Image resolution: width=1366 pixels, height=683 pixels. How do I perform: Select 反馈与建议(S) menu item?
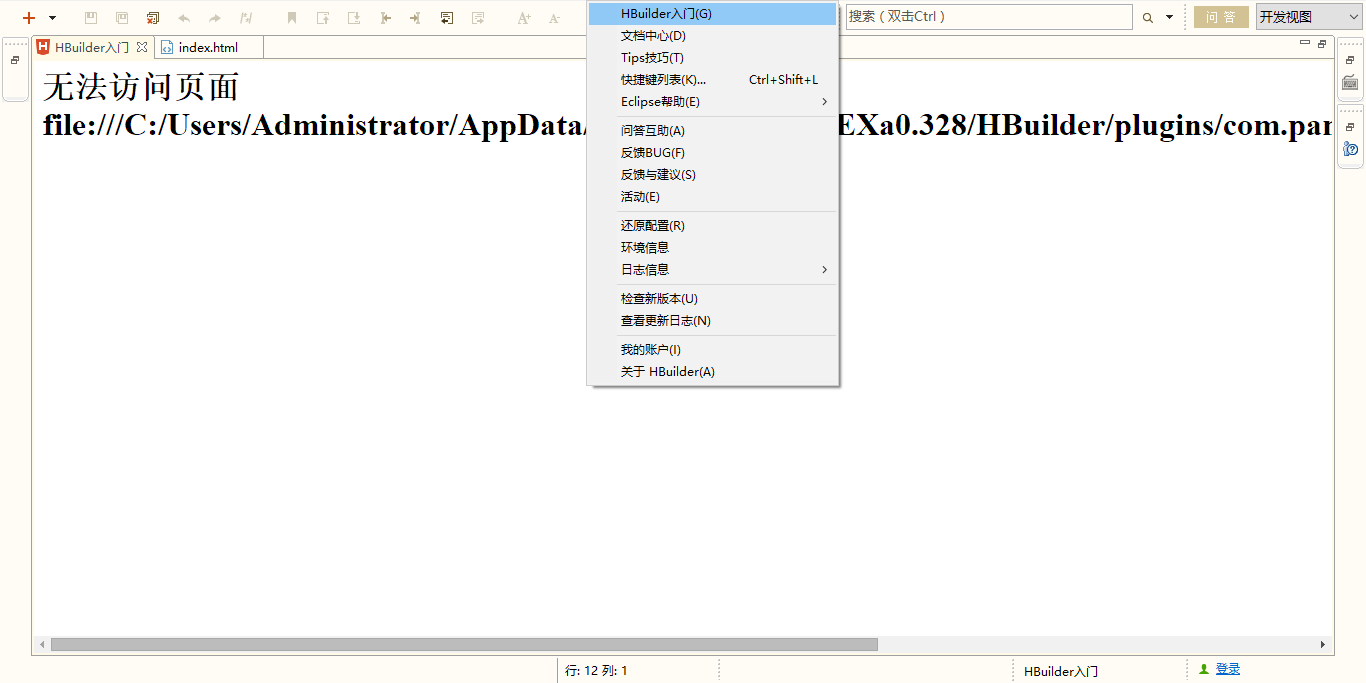pyautogui.click(x=712, y=175)
